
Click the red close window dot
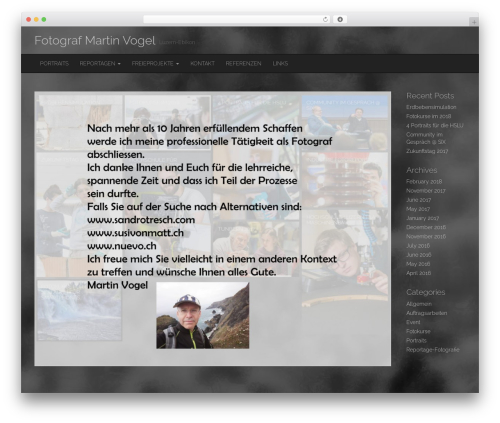(x=29, y=20)
